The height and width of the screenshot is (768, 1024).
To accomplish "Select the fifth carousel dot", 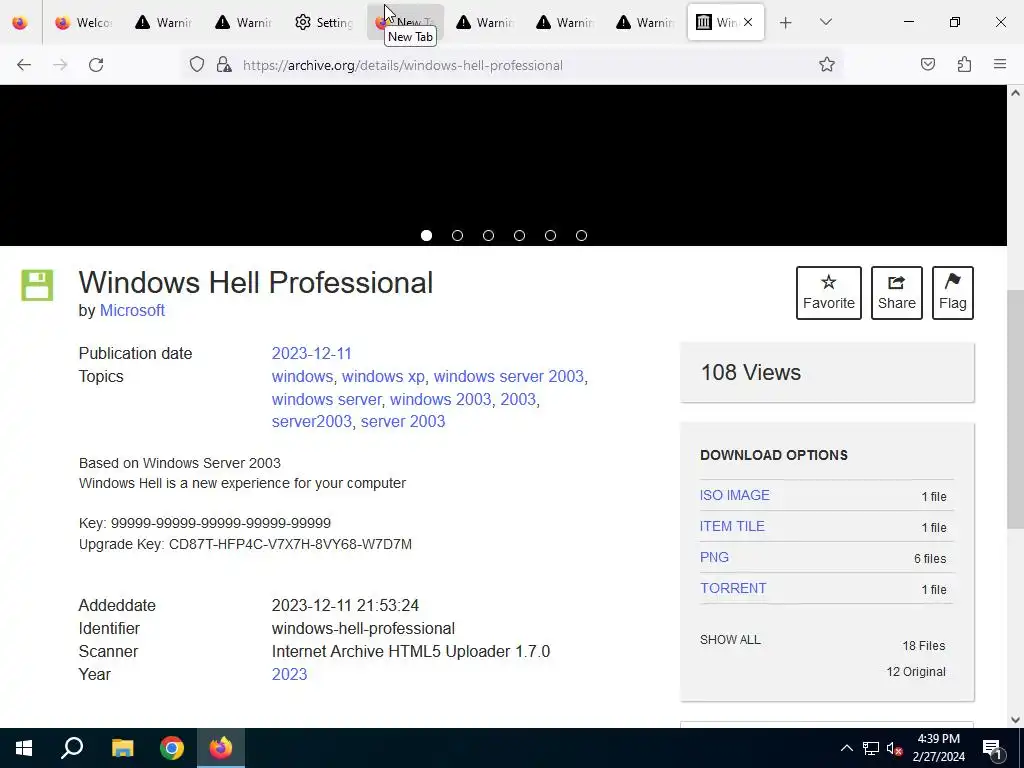I will (551, 235).
